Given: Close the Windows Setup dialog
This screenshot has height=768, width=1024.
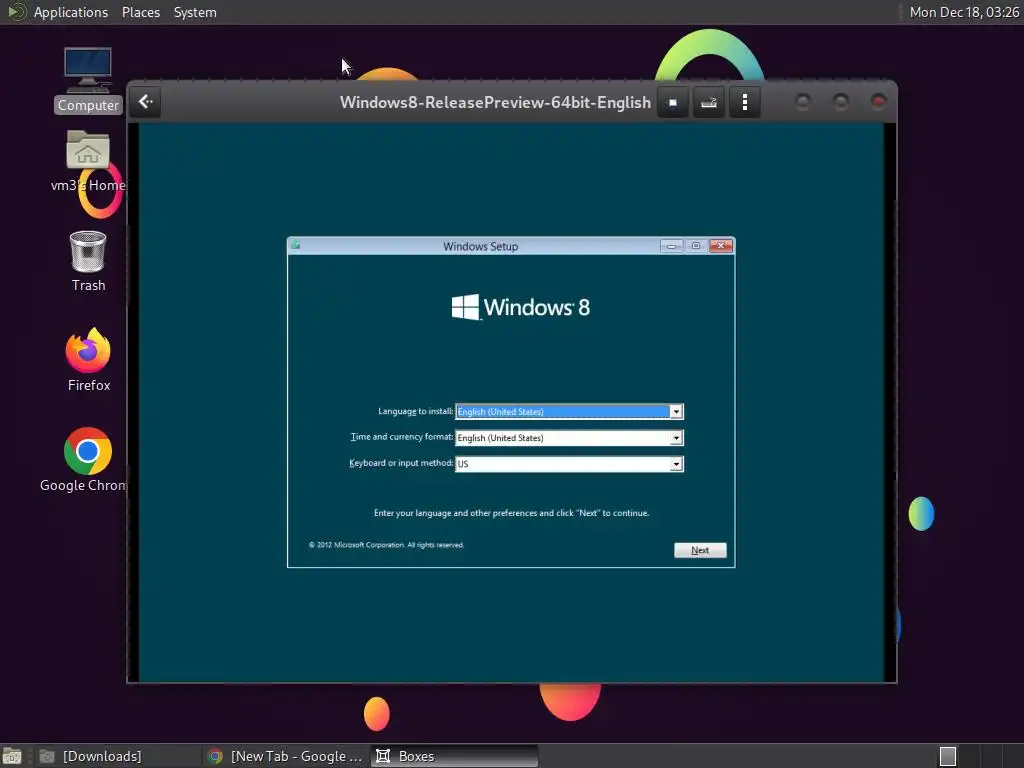Looking at the screenshot, I should click(721, 246).
